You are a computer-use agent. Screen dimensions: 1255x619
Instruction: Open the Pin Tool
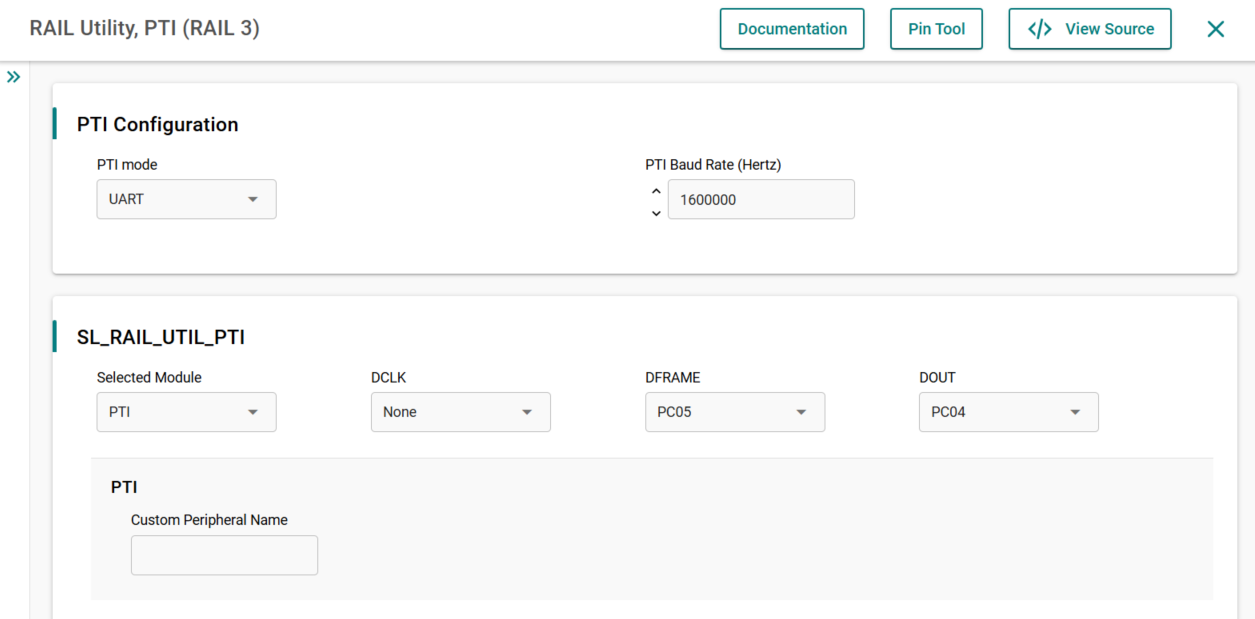936,29
